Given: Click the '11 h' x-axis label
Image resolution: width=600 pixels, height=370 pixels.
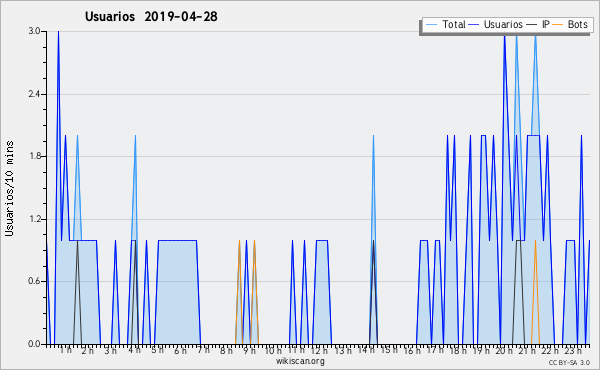Looking at the screenshot, I should (x=297, y=350).
